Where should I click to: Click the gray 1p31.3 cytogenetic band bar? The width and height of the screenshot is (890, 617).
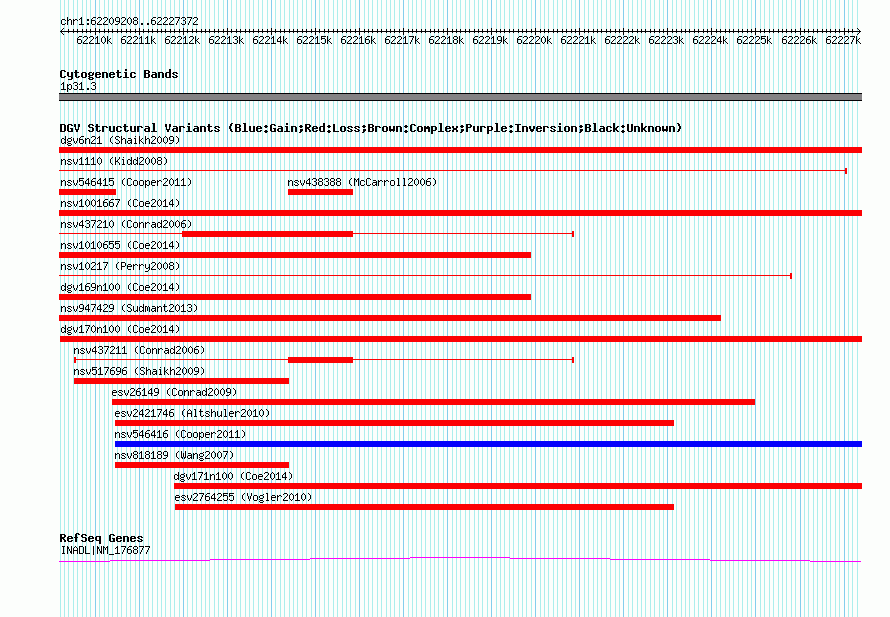pyautogui.click(x=460, y=97)
